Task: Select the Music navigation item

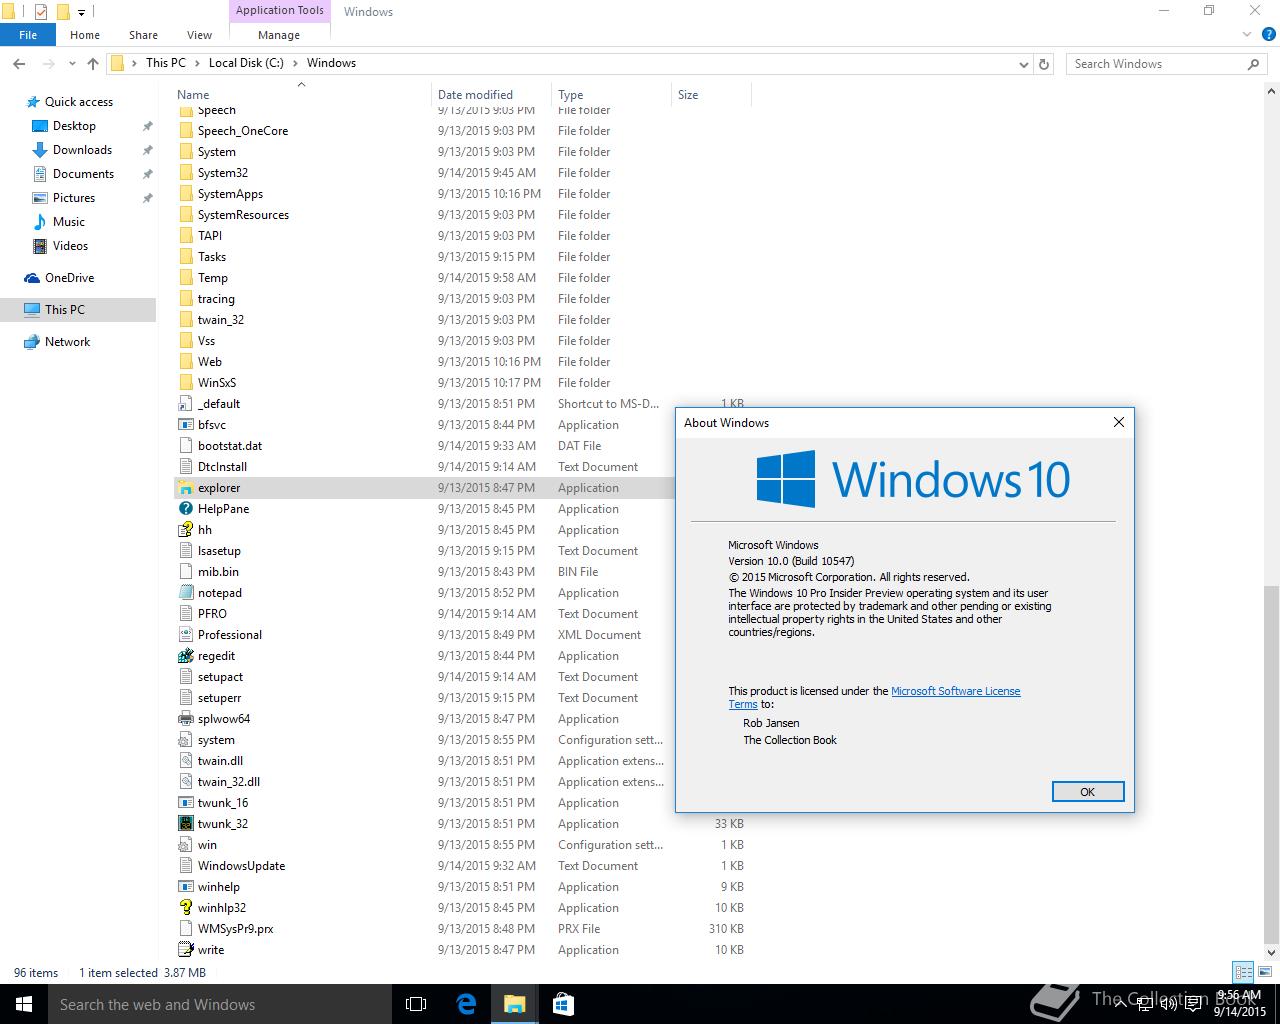Action: tap(69, 222)
